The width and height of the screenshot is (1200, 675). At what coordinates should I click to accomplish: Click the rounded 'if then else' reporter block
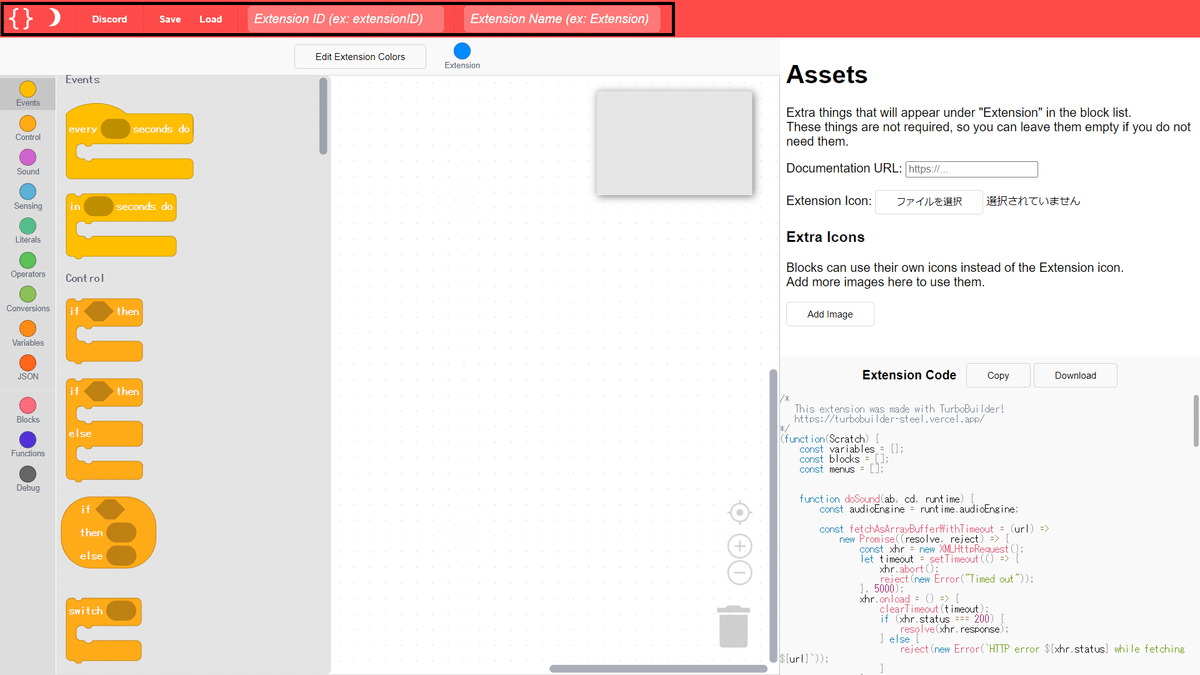coord(108,532)
